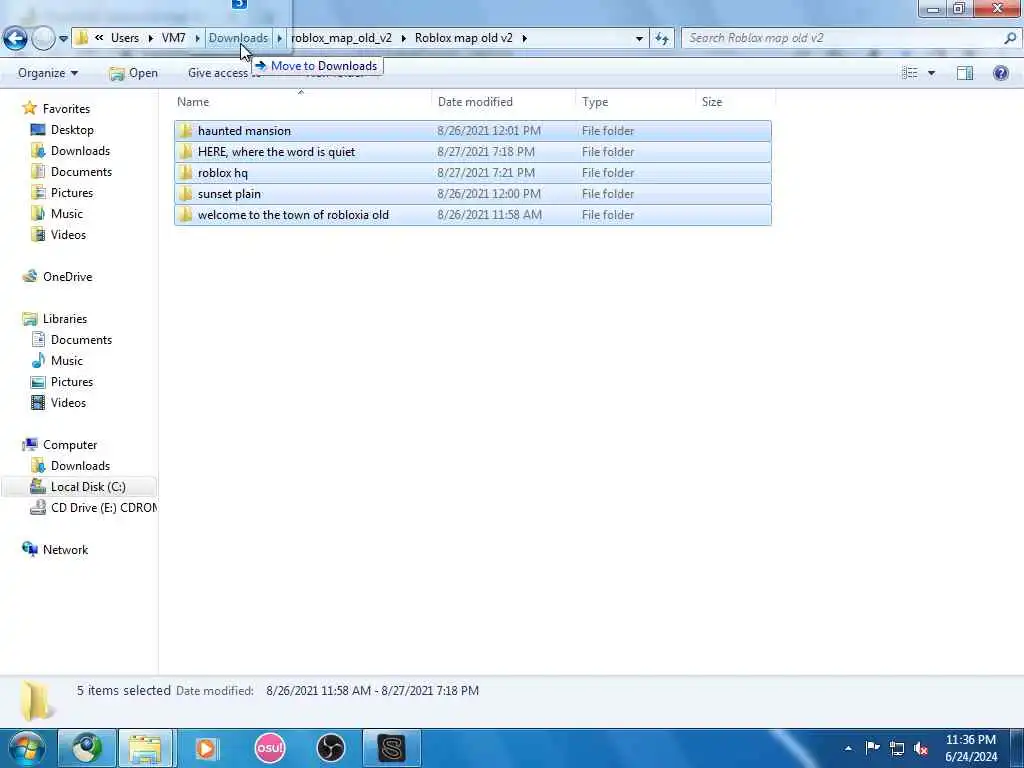Toggle the preview pane
Image resolution: width=1024 pixels, height=768 pixels.
click(x=965, y=73)
